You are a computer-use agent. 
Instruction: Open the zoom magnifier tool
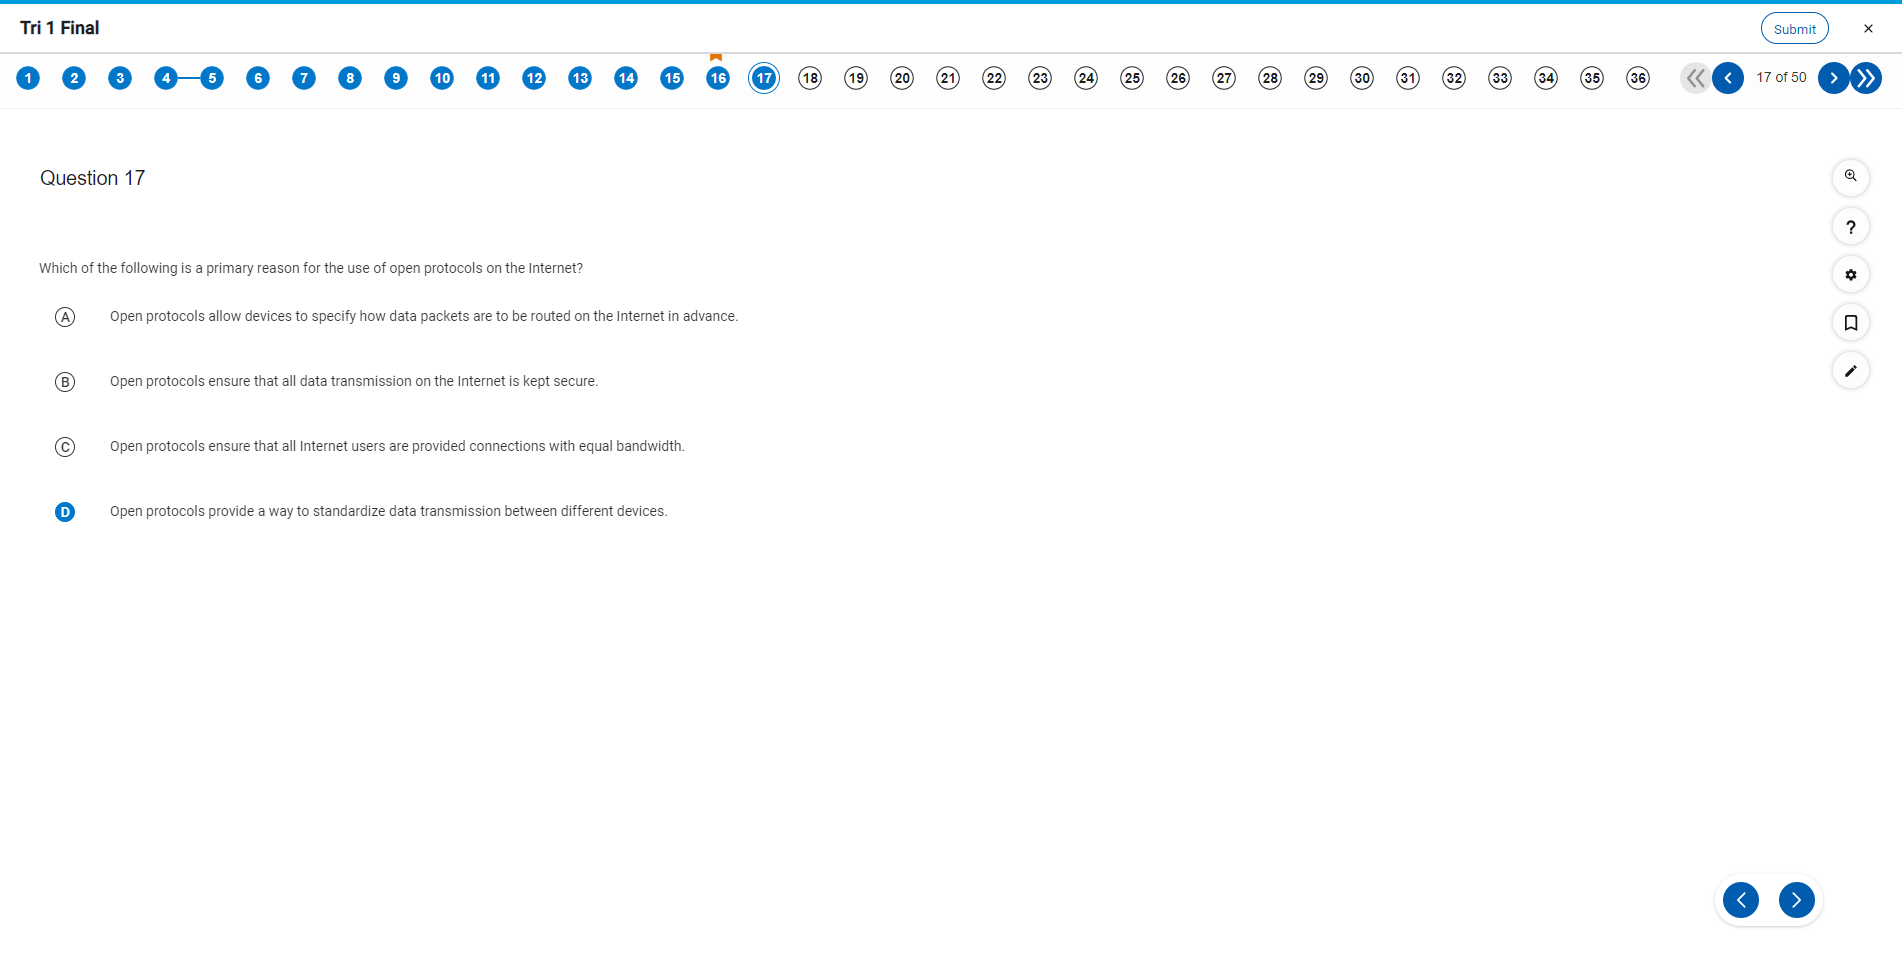coord(1850,177)
